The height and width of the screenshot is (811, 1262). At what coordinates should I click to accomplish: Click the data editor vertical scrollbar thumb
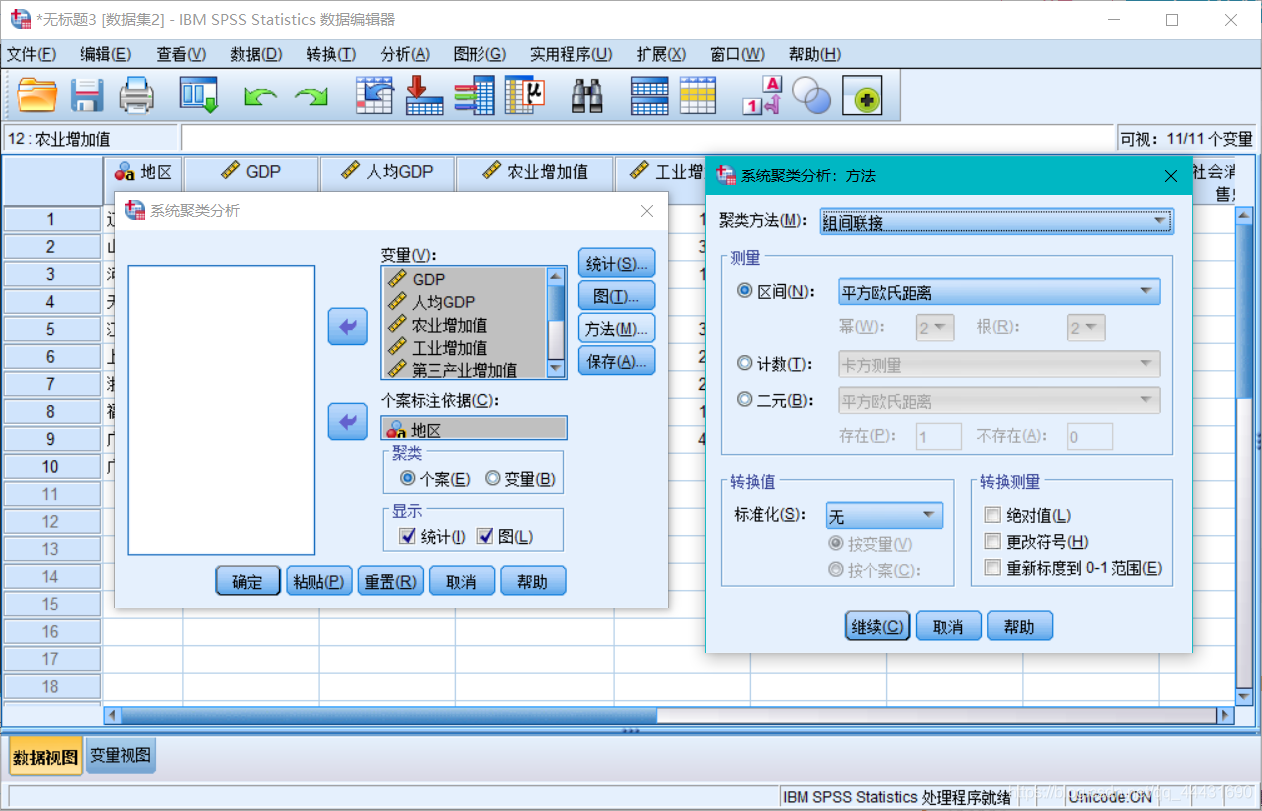1244,311
